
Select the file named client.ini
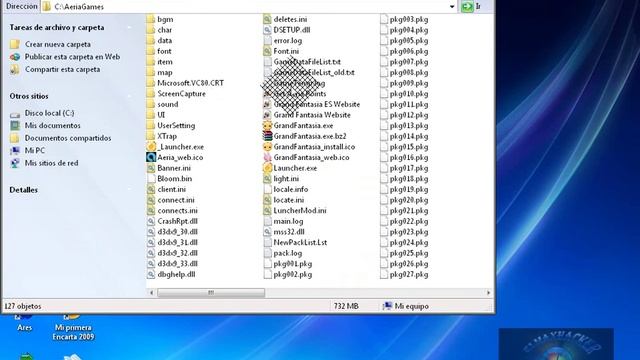171,189
